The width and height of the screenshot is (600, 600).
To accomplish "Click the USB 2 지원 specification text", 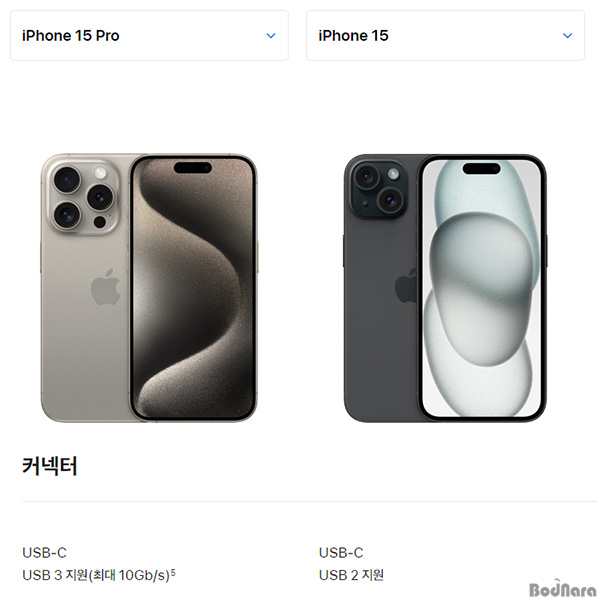I will [x=351, y=575].
